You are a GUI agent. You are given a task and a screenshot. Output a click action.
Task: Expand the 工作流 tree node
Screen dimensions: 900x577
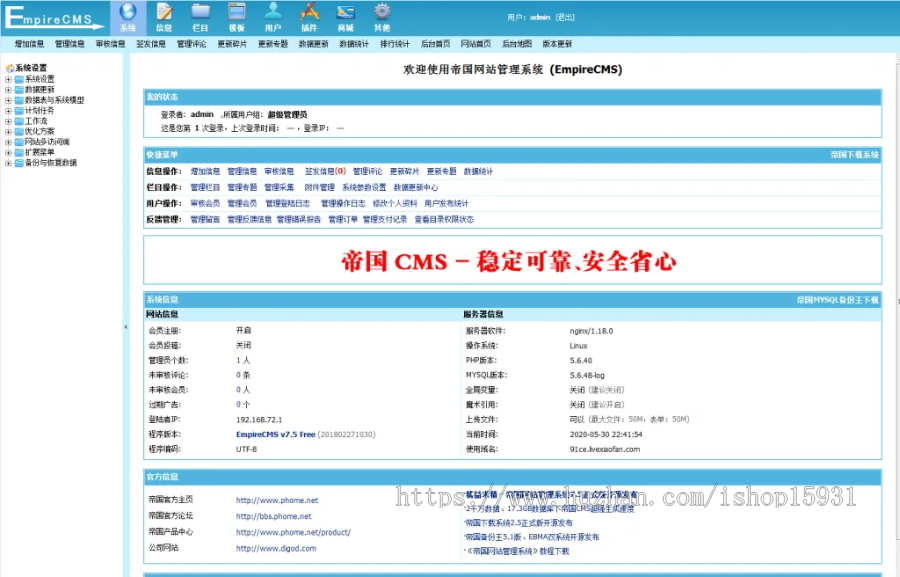(8, 121)
